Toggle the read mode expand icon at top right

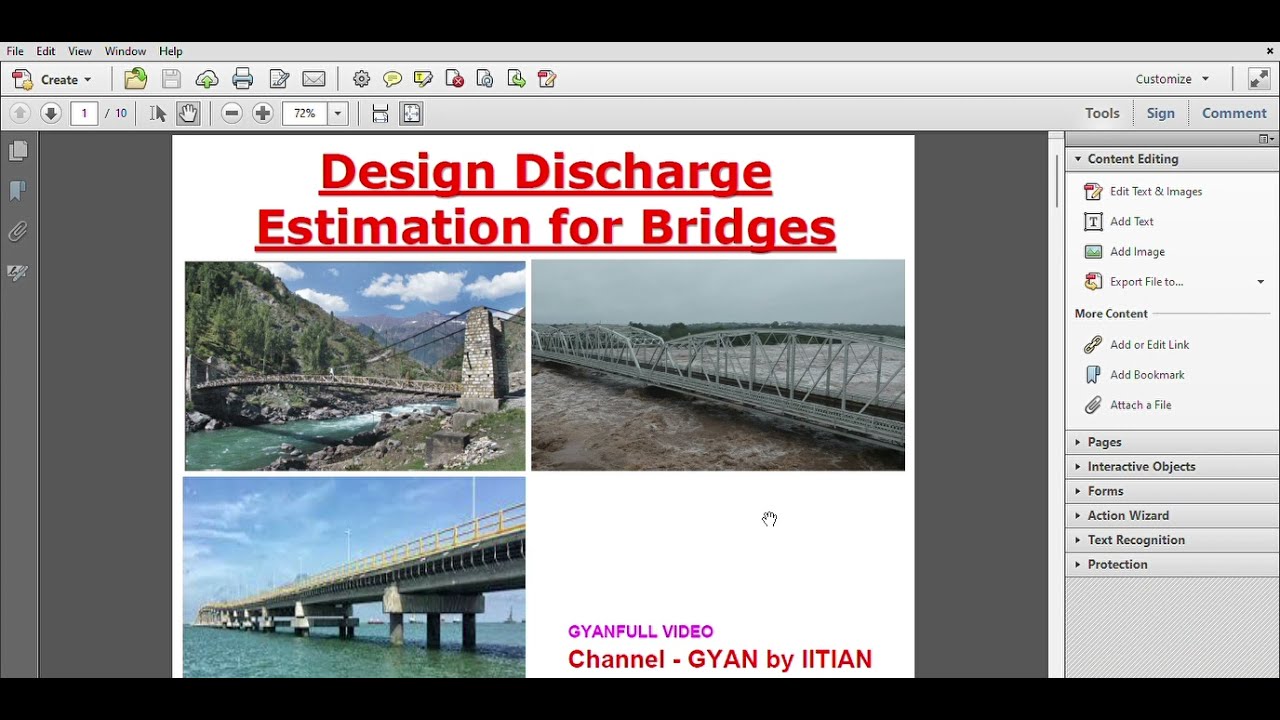tap(1259, 79)
